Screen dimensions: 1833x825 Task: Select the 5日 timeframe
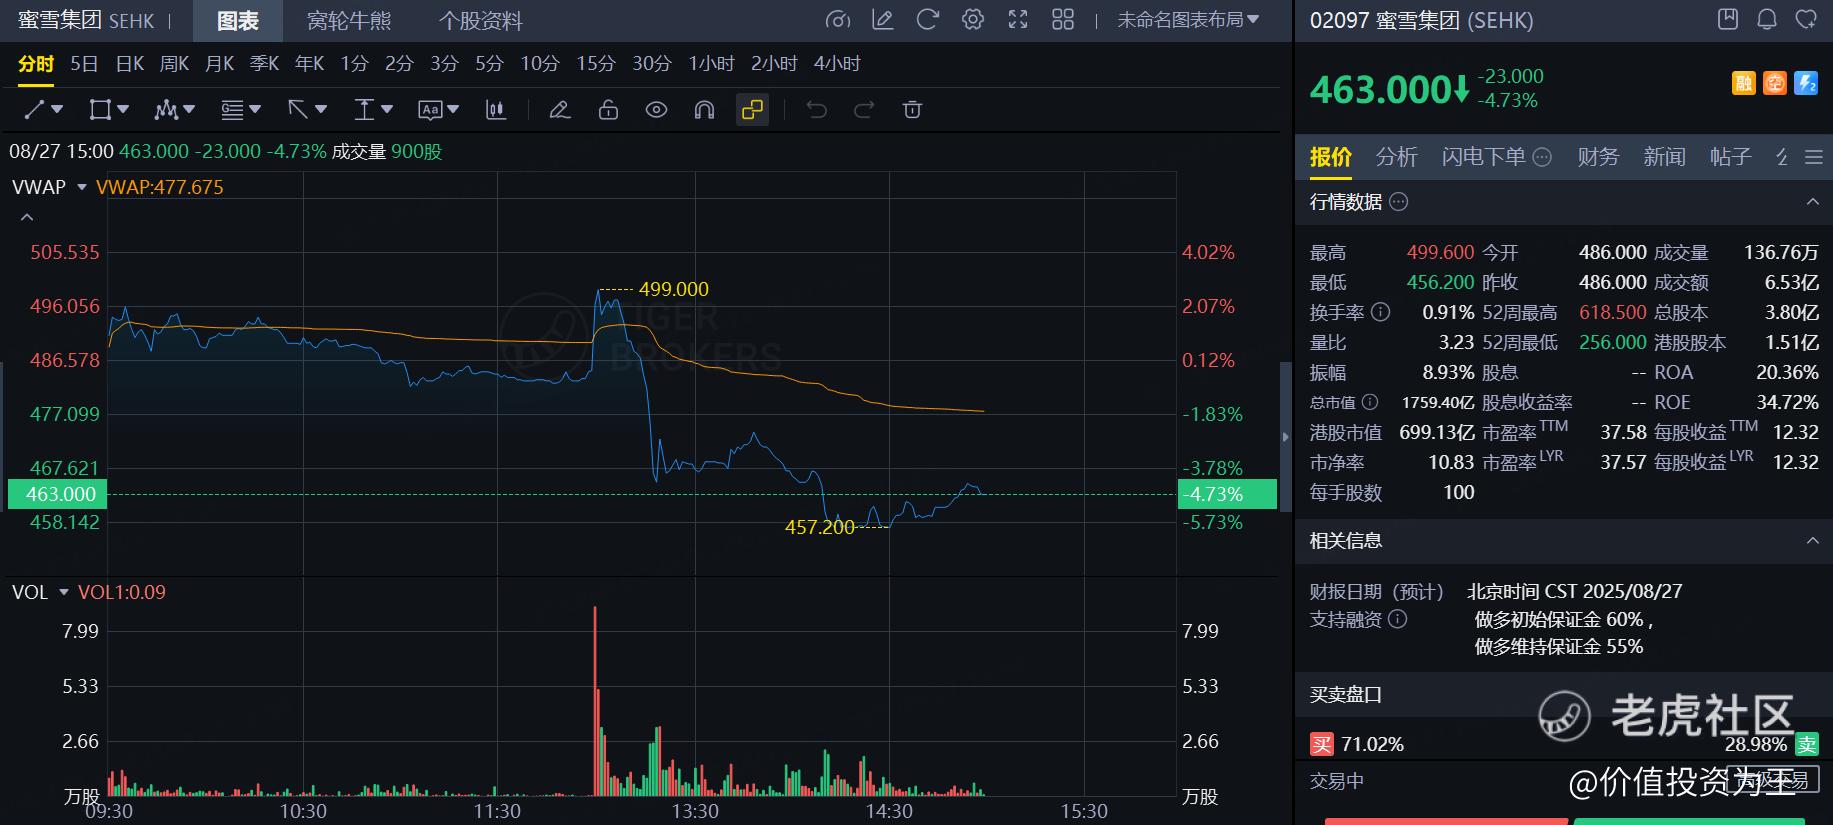click(84, 64)
